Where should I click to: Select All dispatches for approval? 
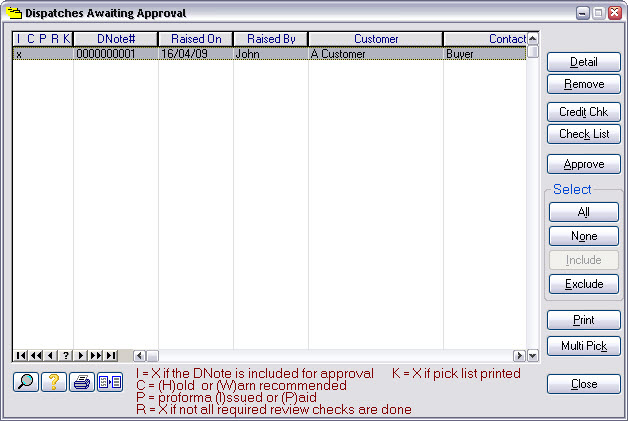pos(584,212)
